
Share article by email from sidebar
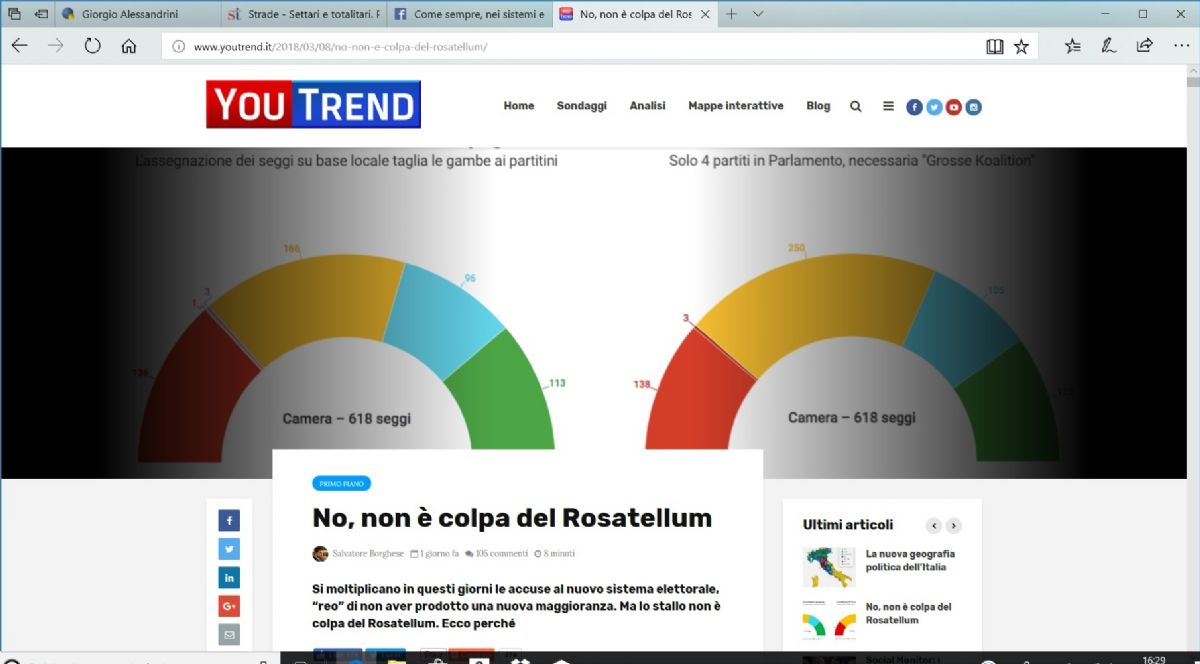(x=229, y=635)
